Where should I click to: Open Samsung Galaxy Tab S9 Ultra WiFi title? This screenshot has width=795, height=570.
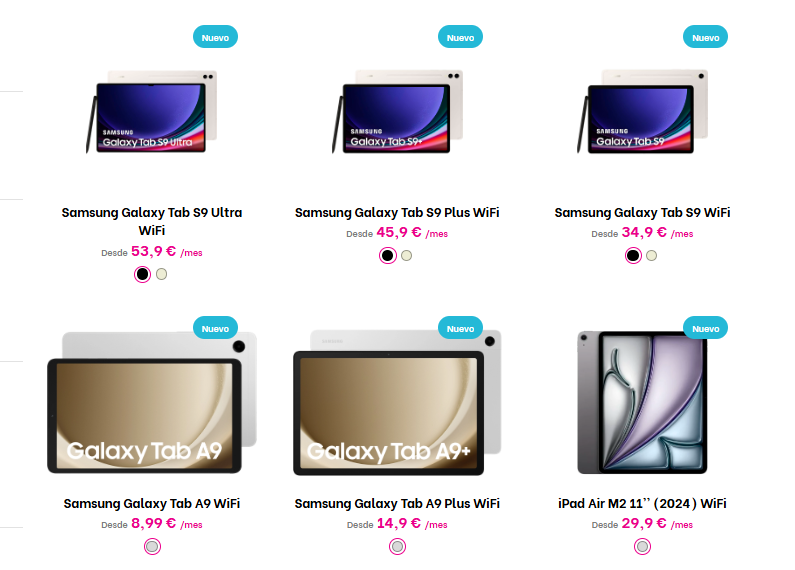pyautogui.click(x=152, y=222)
